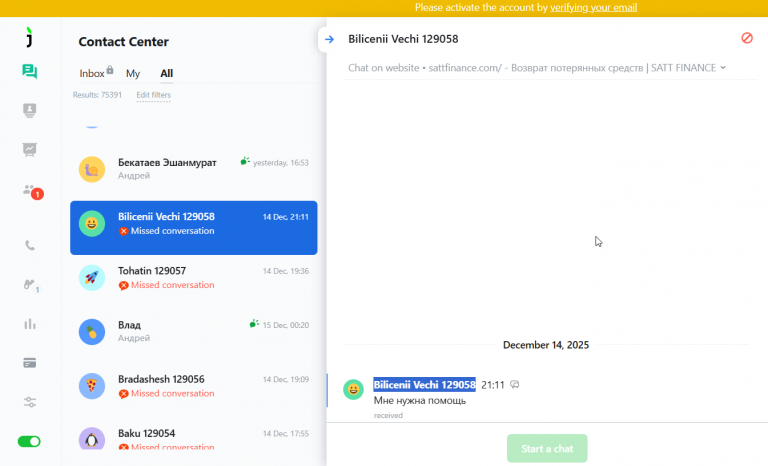Open the contacts sidebar icon
This screenshot has width=768, height=466.
pyautogui.click(x=29, y=110)
